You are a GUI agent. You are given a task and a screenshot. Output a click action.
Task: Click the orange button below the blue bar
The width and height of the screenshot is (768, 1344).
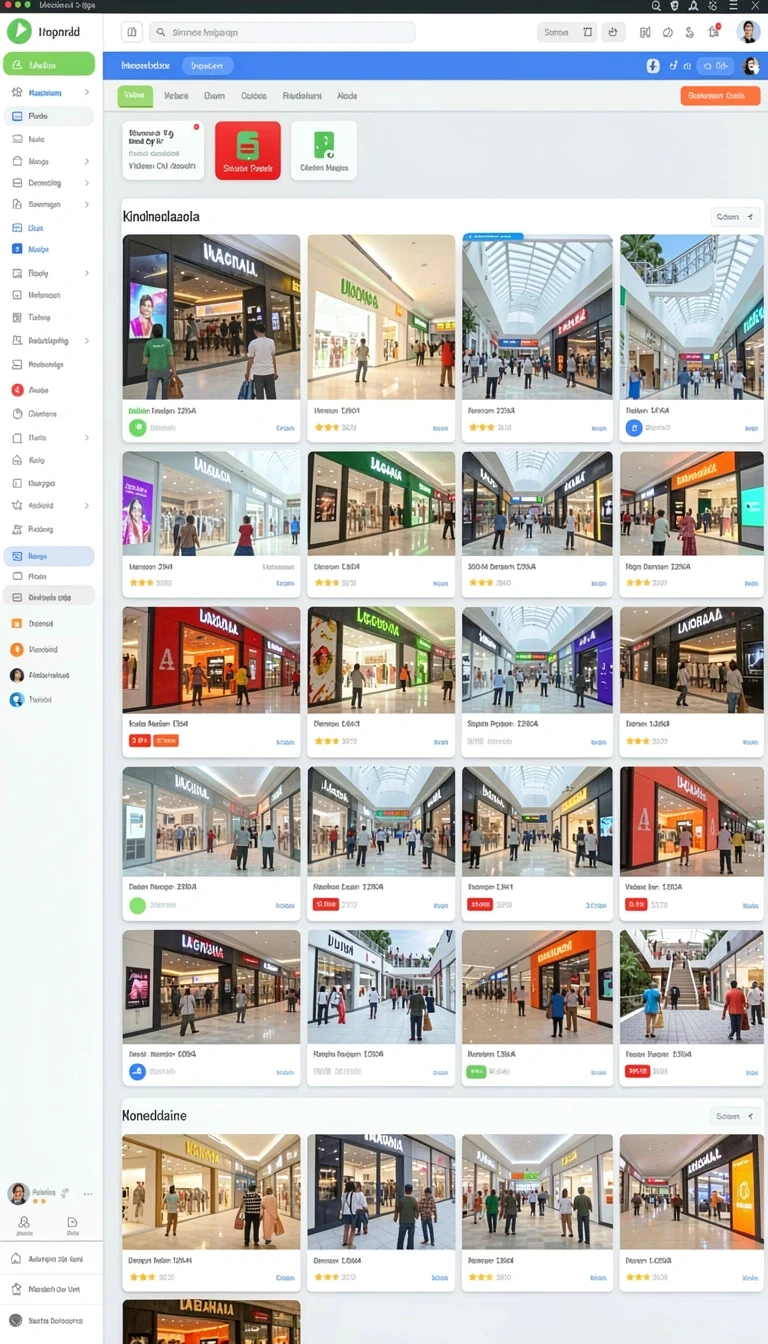point(720,96)
